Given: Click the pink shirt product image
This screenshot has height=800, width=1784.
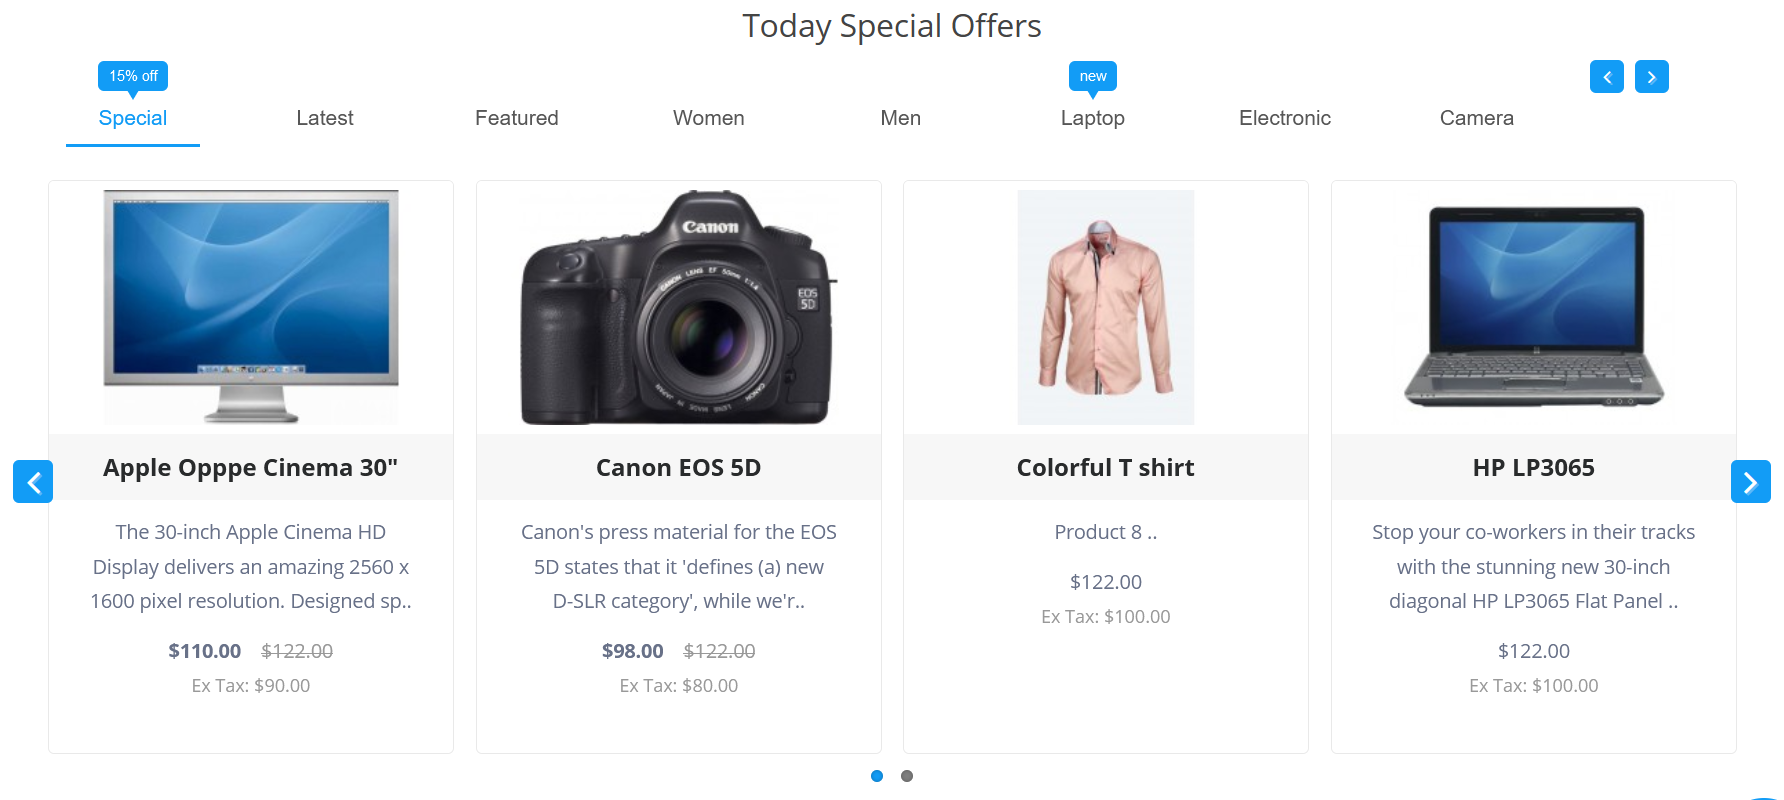Looking at the screenshot, I should coord(1106,308).
